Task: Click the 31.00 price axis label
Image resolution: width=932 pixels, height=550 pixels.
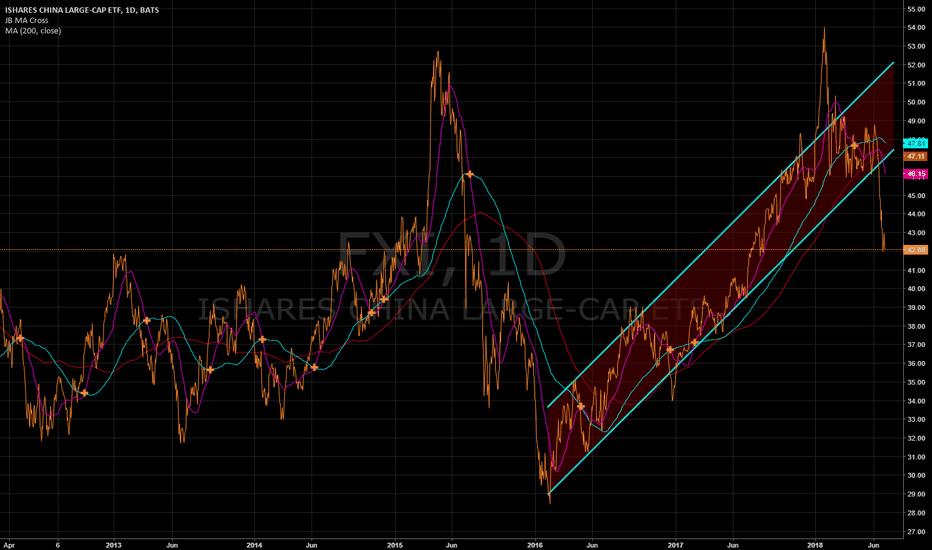Action: click(916, 457)
